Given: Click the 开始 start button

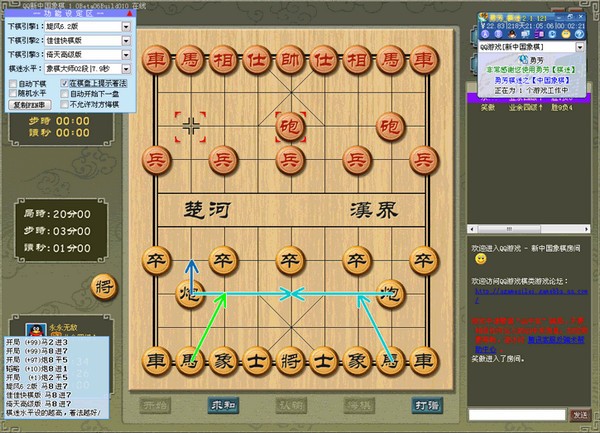Looking at the screenshot, I should pyautogui.click(x=155, y=405).
